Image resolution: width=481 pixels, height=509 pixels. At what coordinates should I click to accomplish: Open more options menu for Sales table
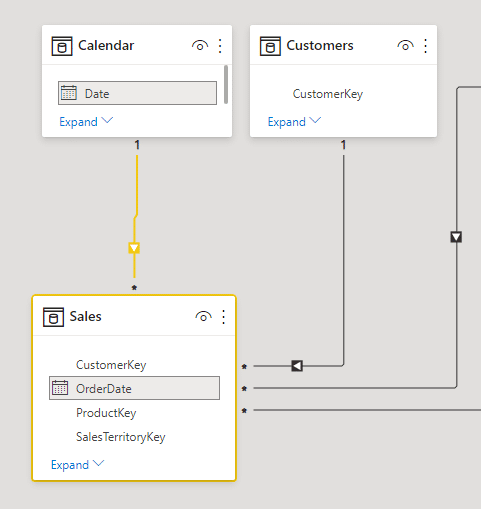[224, 317]
